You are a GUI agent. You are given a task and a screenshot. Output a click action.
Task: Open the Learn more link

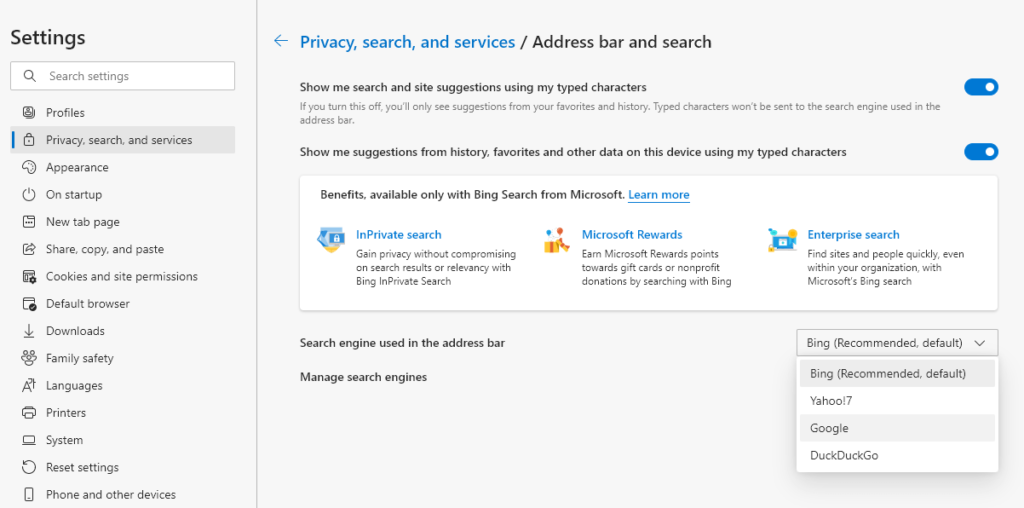click(x=658, y=195)
